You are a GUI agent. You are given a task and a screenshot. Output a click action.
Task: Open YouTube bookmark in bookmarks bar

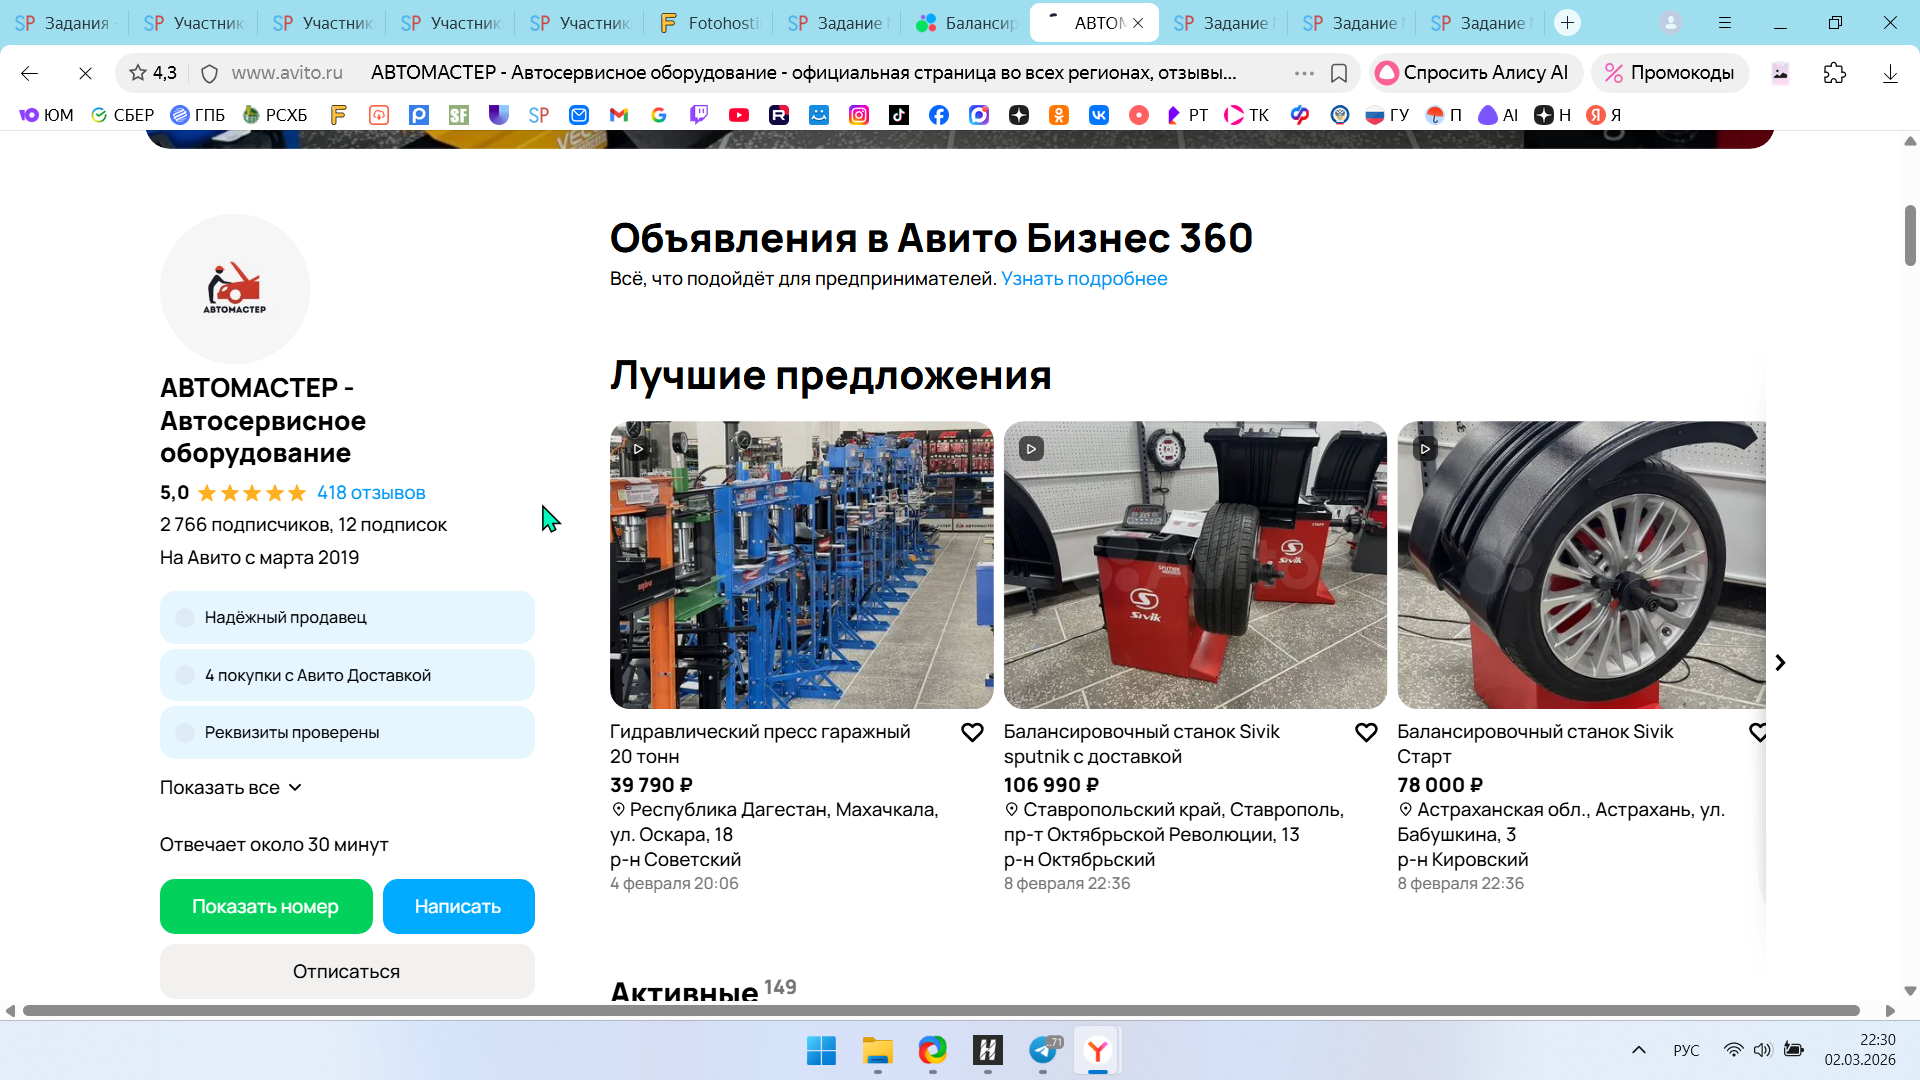[x=739, y=115]
